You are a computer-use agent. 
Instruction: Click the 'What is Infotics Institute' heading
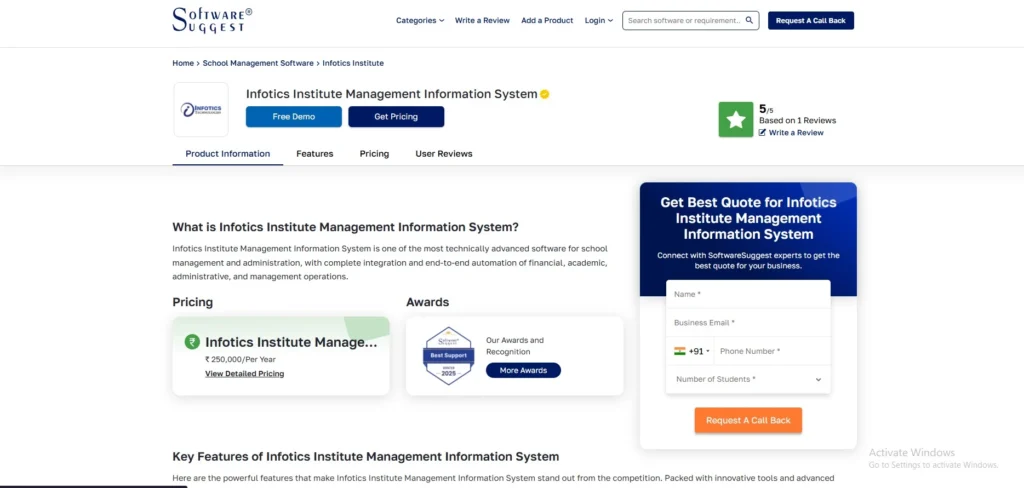(x=345, y=227)
